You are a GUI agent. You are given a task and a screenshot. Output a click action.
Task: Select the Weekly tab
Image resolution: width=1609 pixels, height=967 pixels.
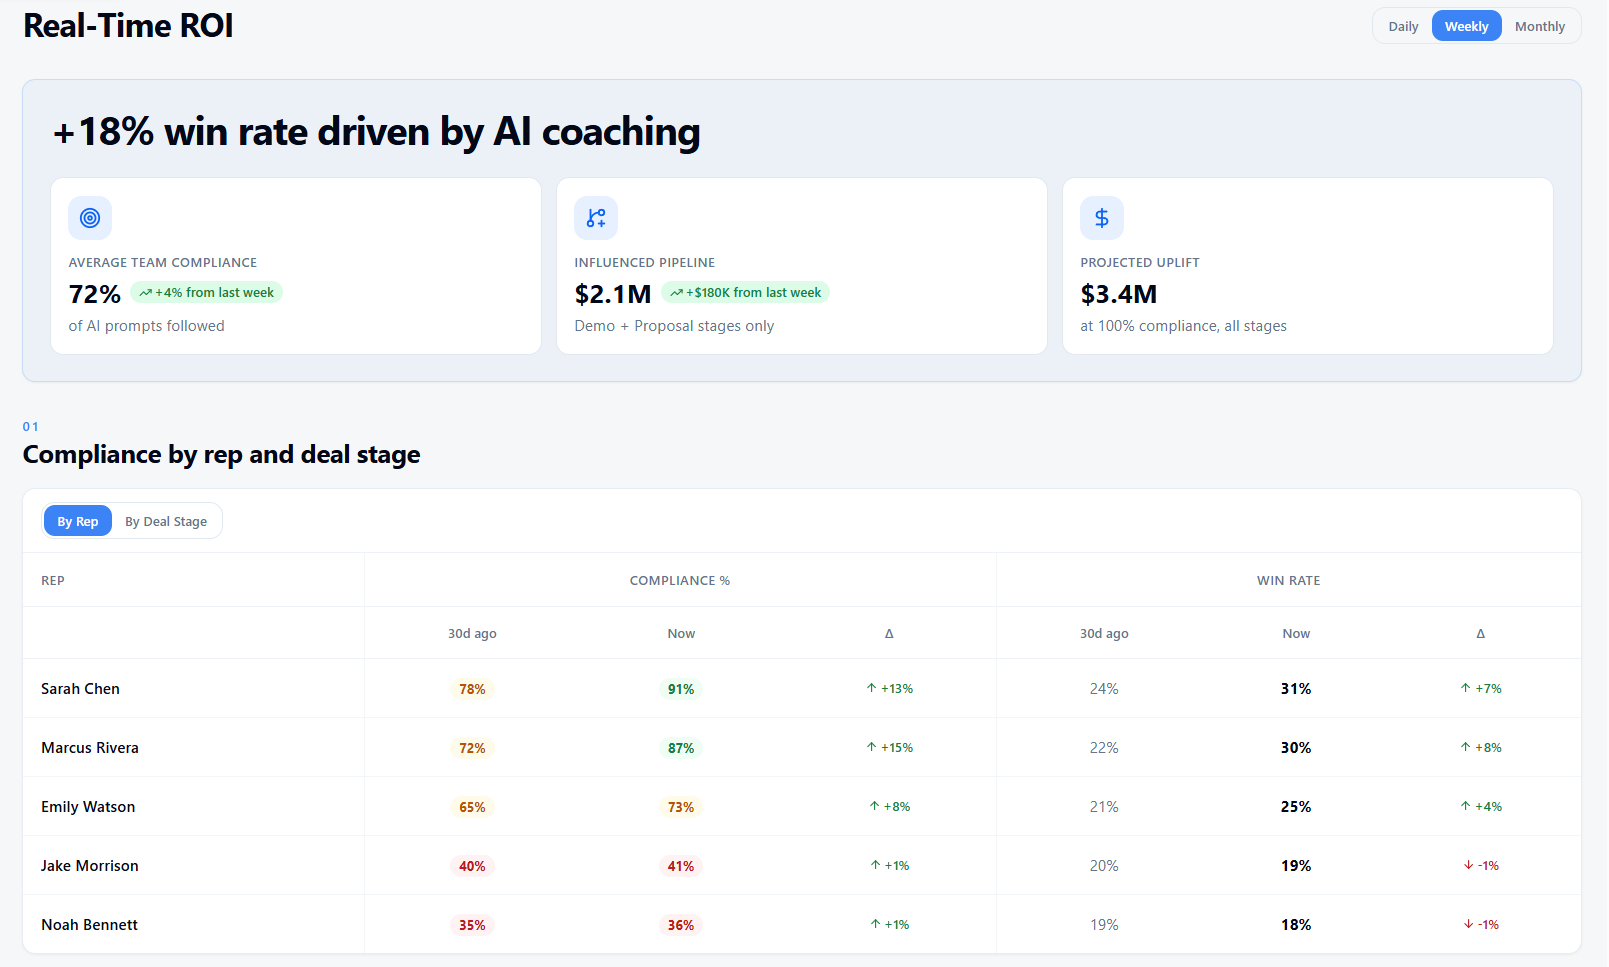(1466, 26)
